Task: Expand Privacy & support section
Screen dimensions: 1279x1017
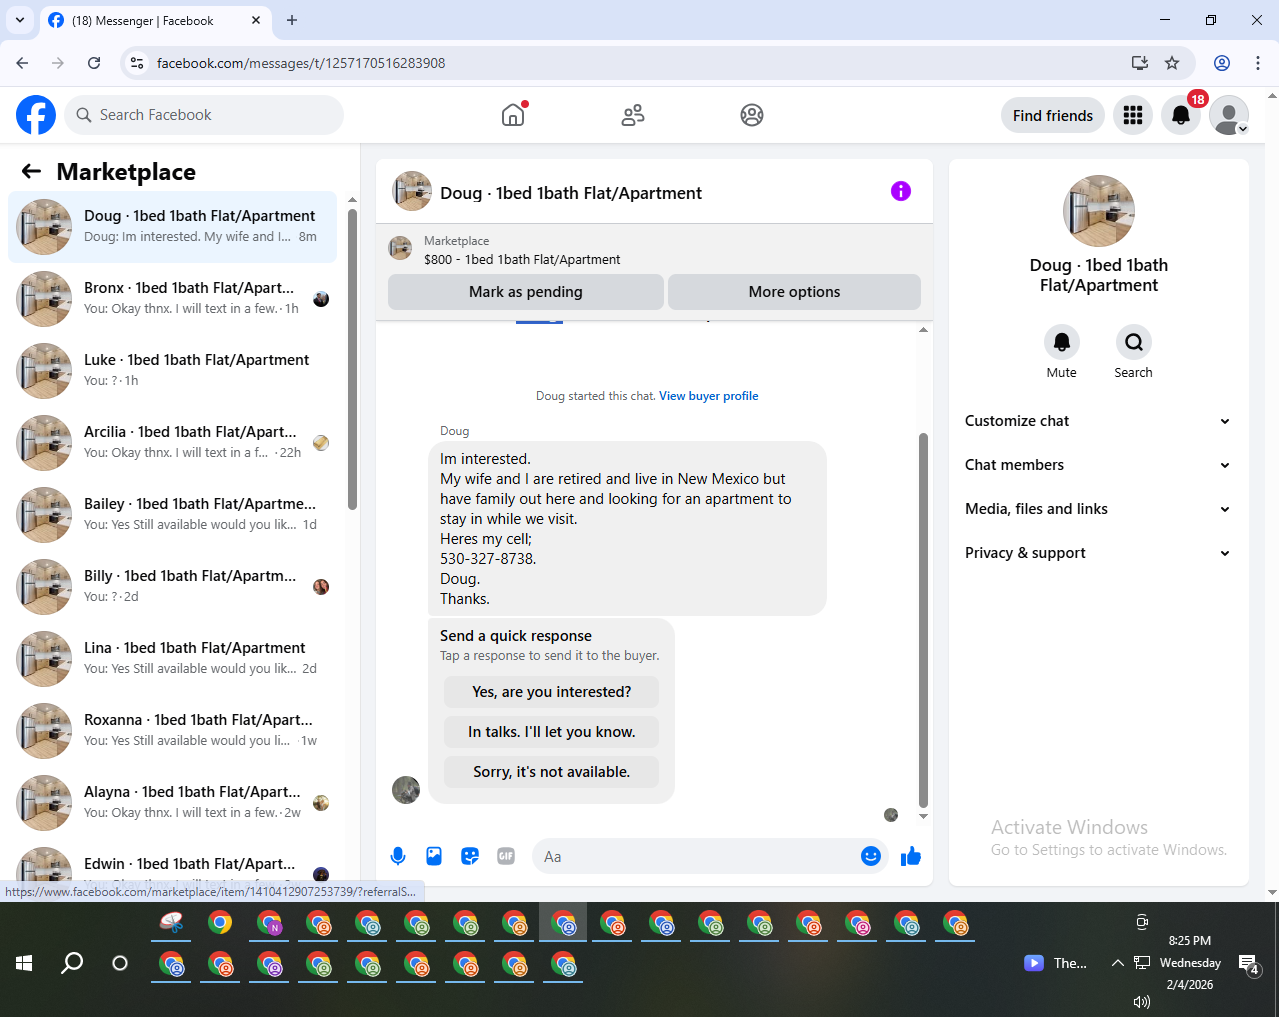Action: [1098, 553]
